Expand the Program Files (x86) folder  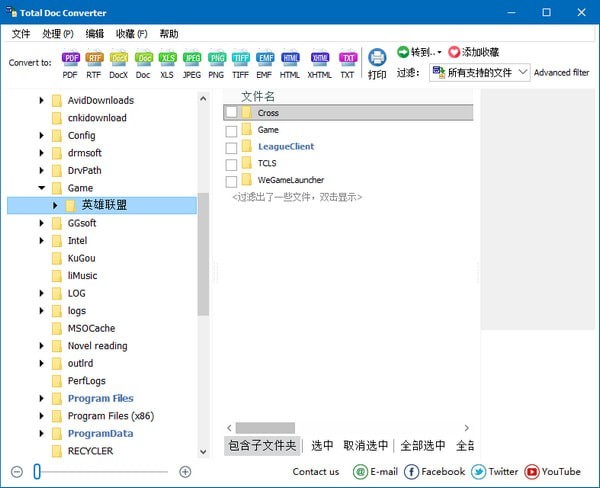tap(42, 416)
